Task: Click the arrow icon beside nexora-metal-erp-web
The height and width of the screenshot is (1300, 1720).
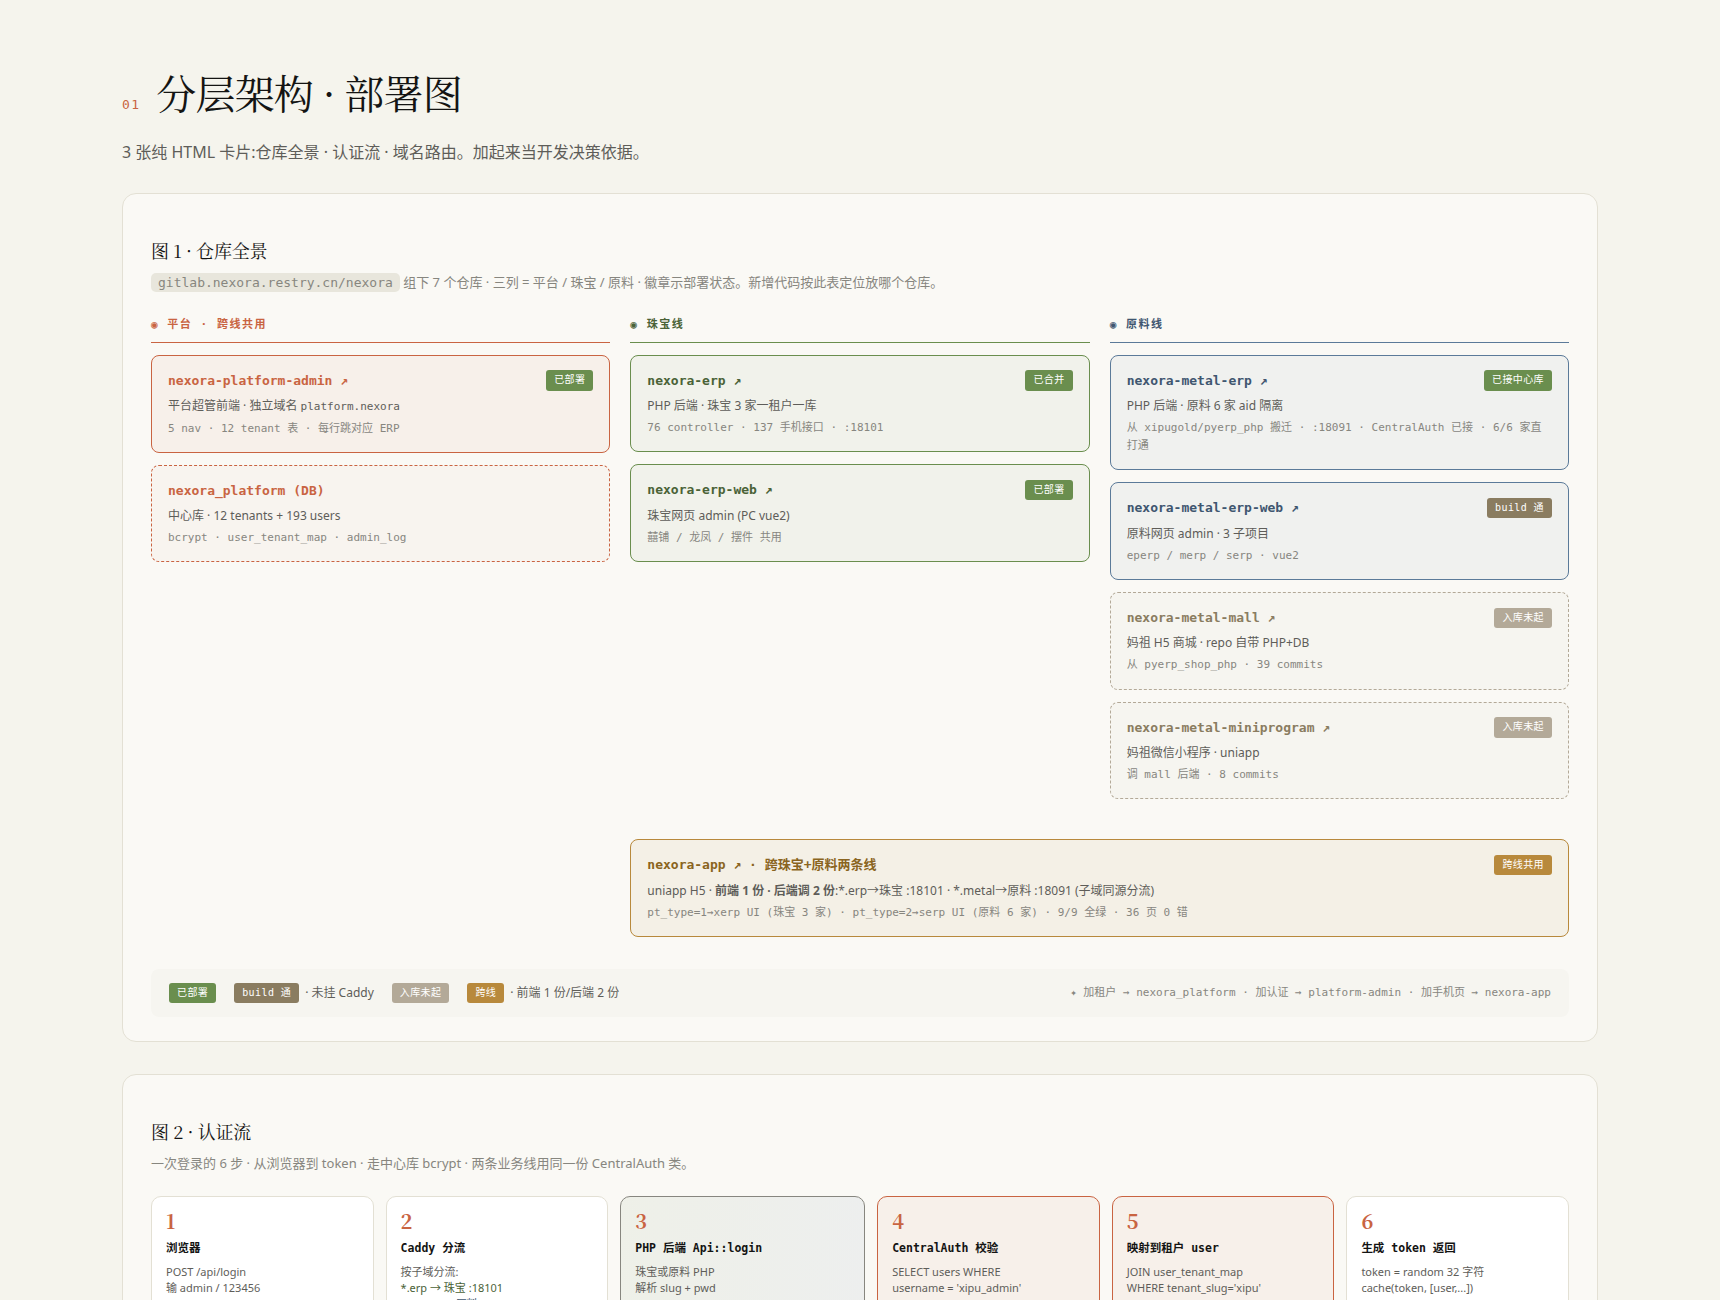Action: pos(1295,508)
